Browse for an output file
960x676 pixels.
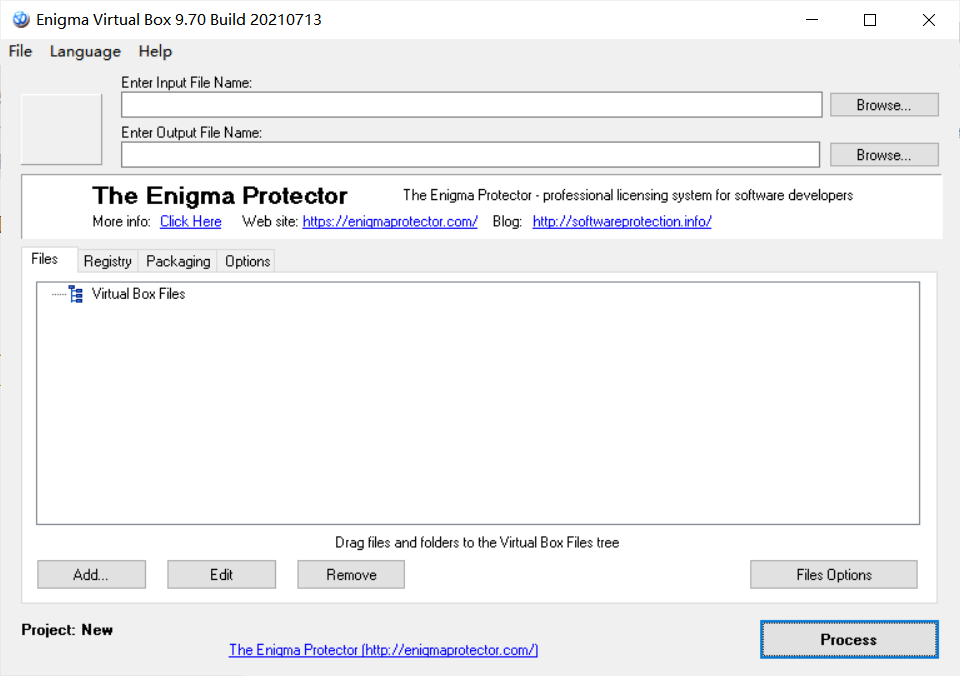tap(883, 154)
